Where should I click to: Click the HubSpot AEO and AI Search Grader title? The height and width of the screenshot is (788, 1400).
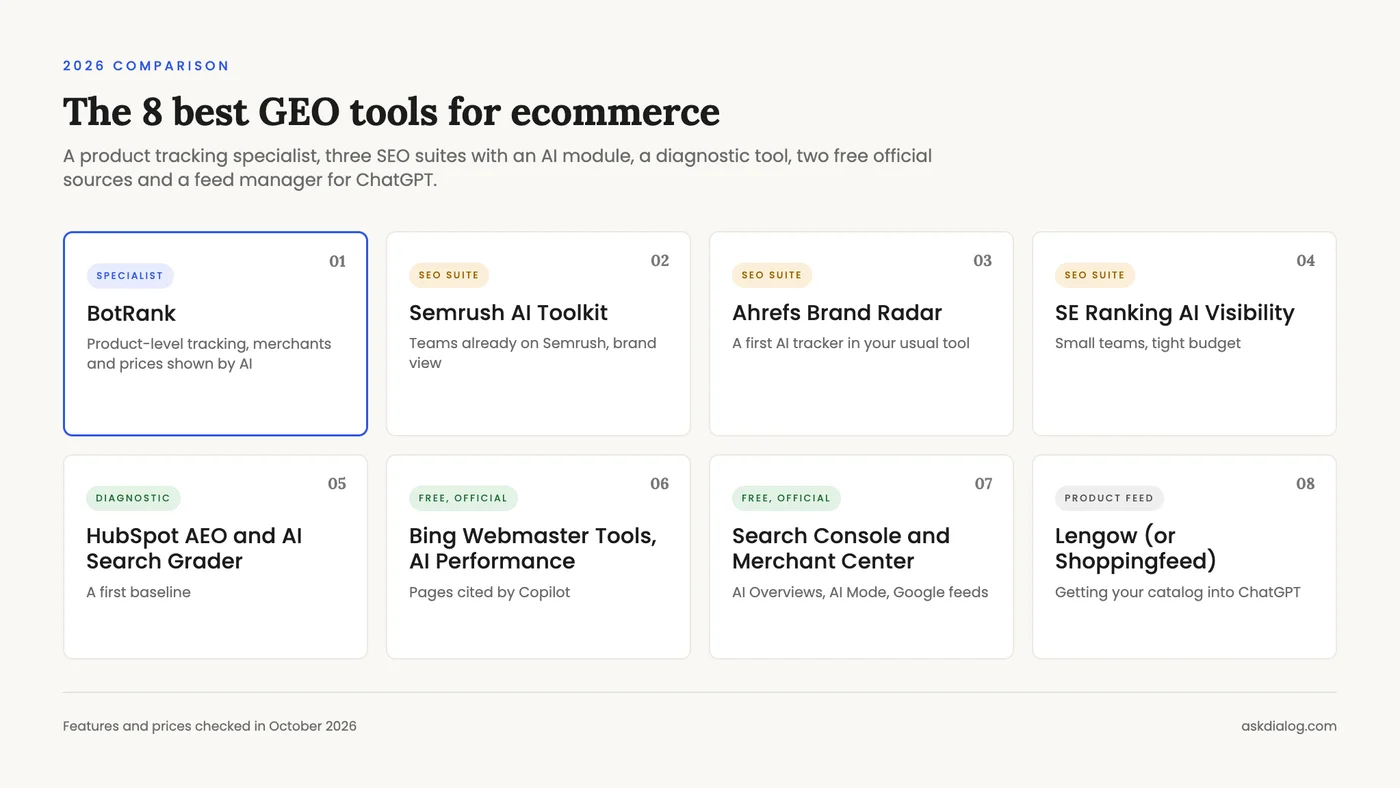(x=194, y=548)
